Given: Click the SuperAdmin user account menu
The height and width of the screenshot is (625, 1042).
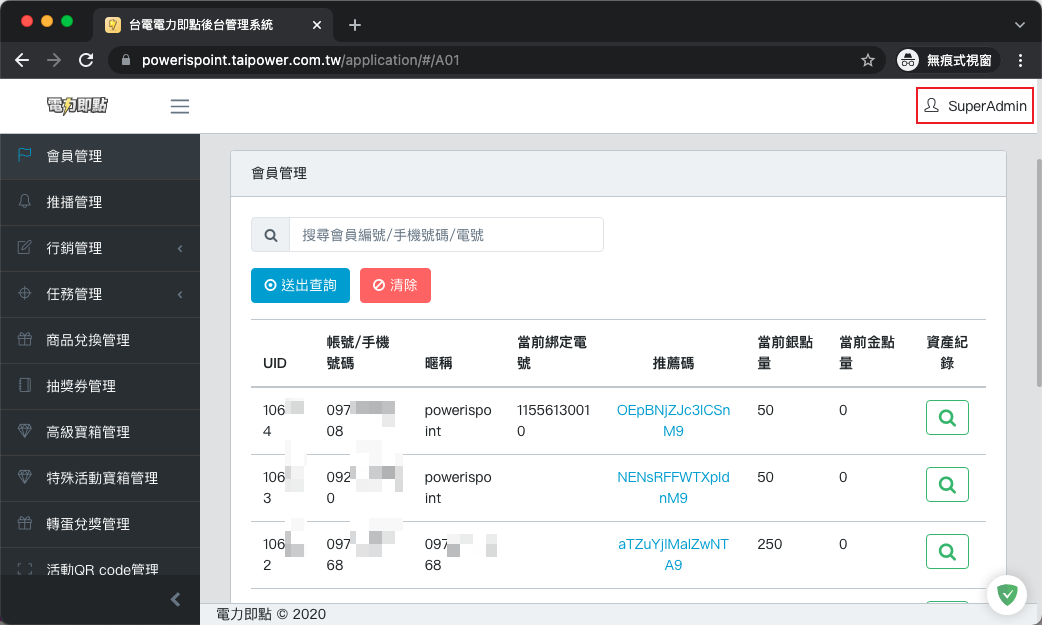Looking at the screenshot, I should pyautogui.click(x=975, y=106).
